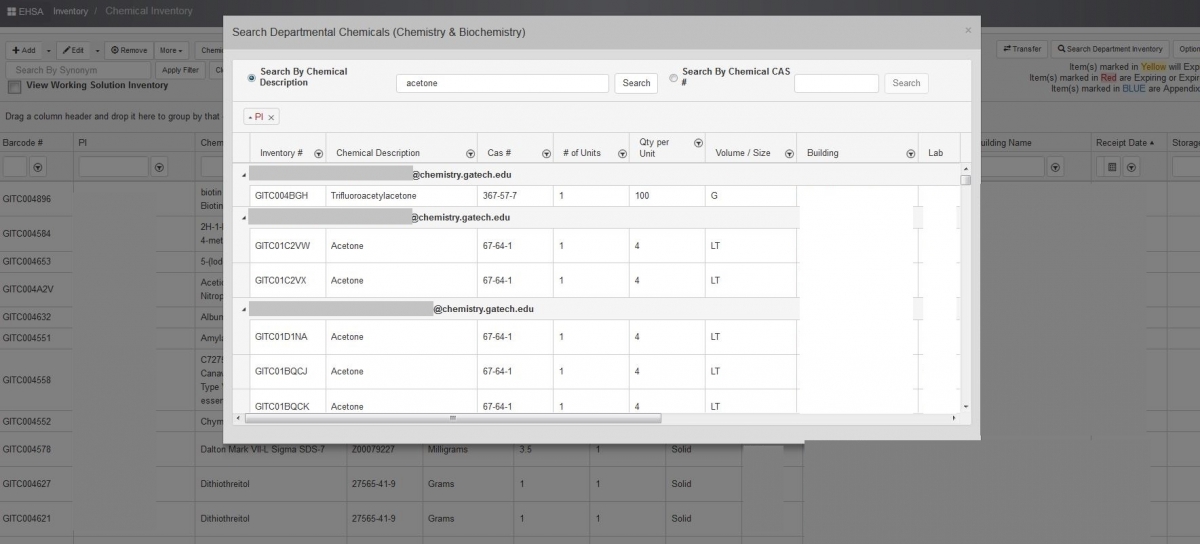Remove the PI grouping with its x icon
This screenshot has width=1200, height=544.
[271, 117]
